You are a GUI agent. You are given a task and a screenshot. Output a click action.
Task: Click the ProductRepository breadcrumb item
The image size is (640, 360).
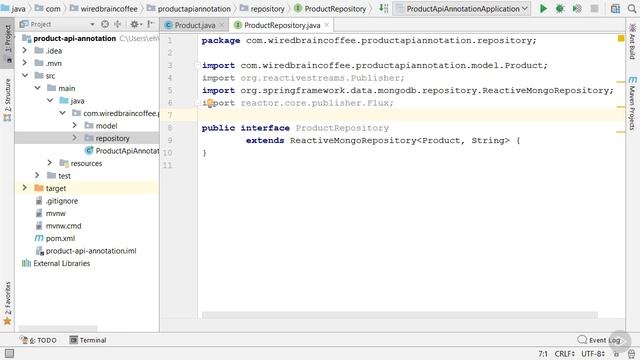330,9
